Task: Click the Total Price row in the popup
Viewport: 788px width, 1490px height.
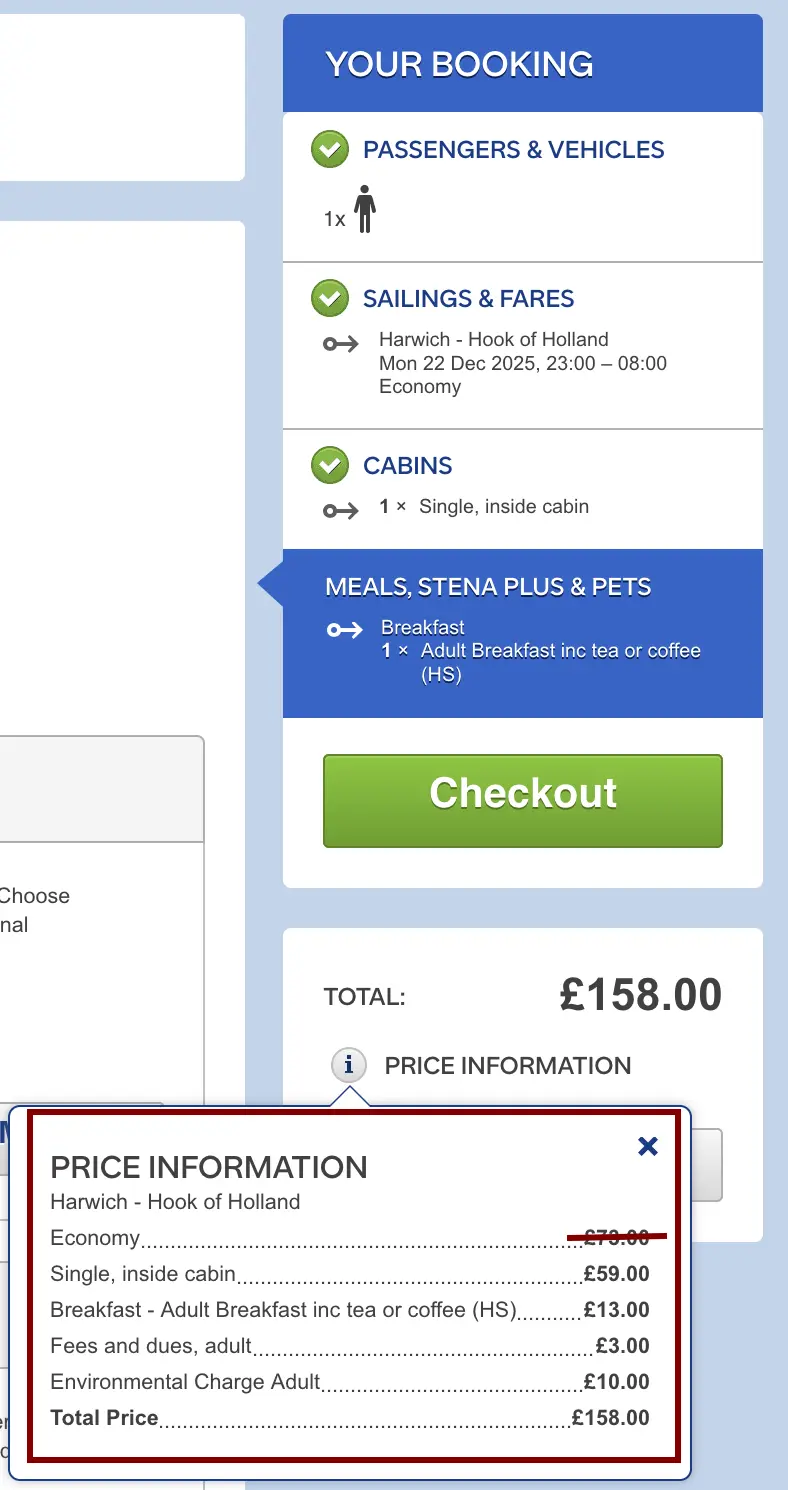Action: (x=350, y=1418)
